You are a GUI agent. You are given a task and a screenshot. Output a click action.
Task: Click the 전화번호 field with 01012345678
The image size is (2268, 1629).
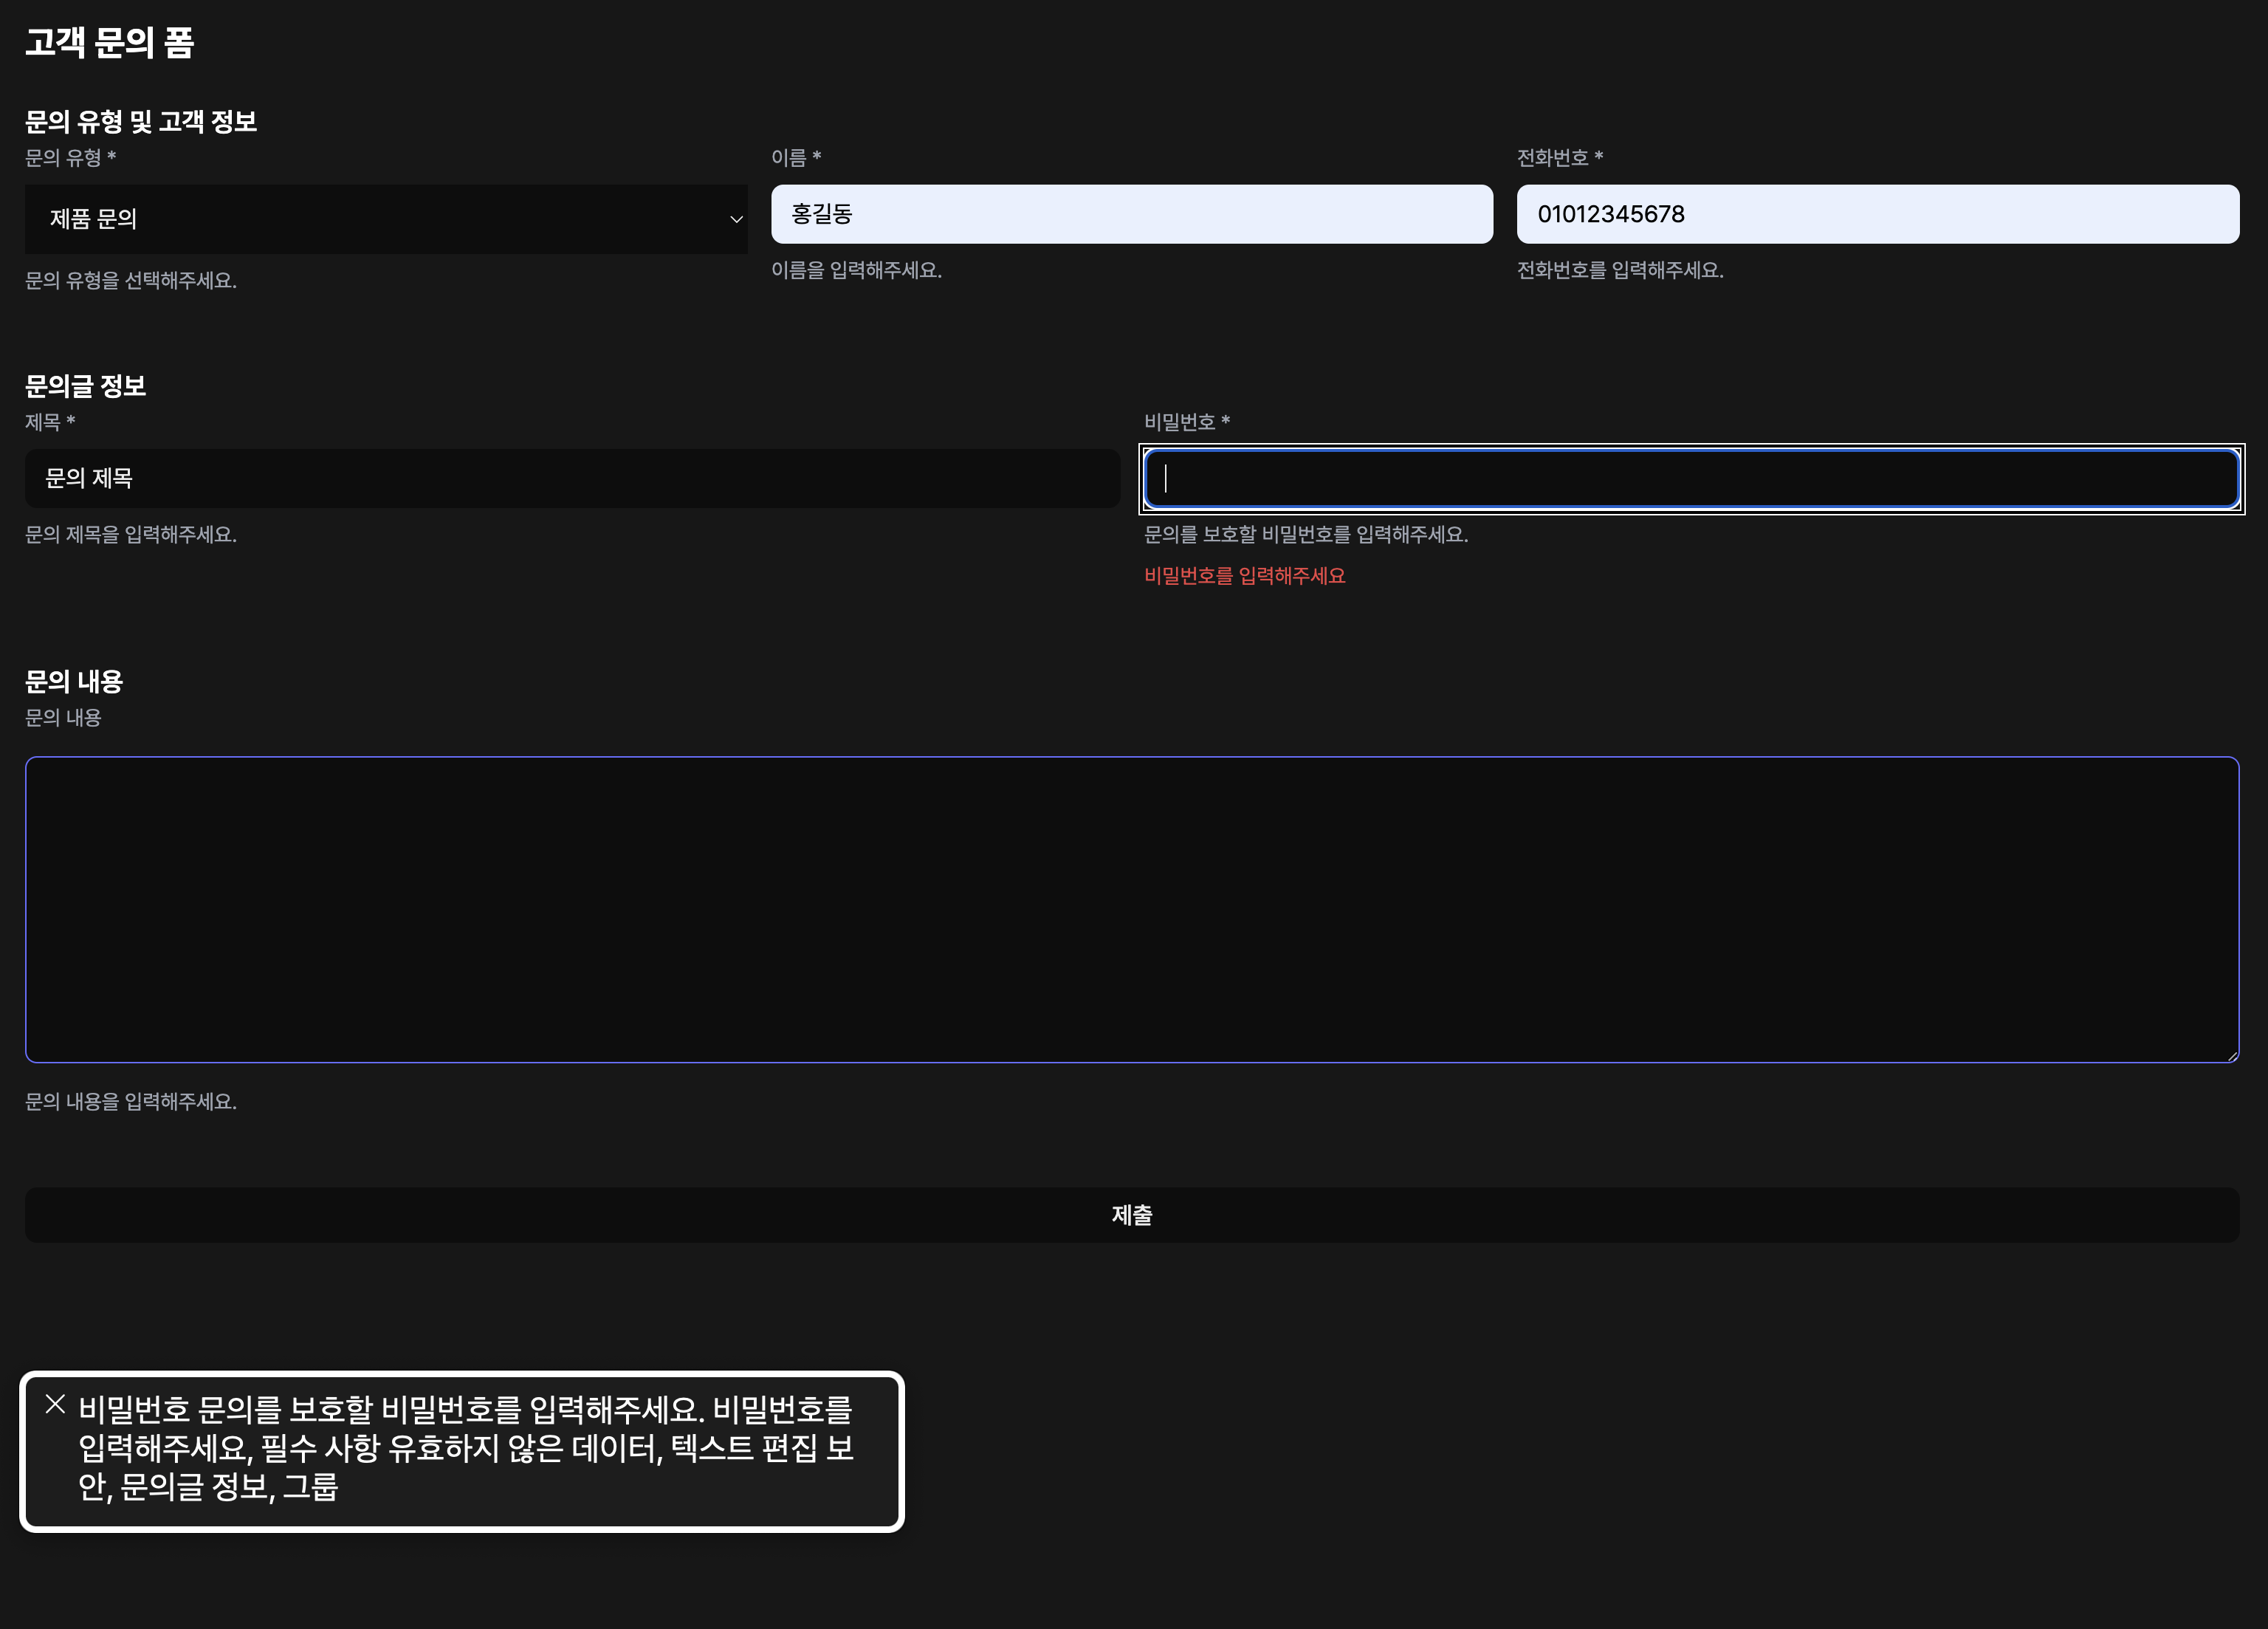(x=1877, y=214)
